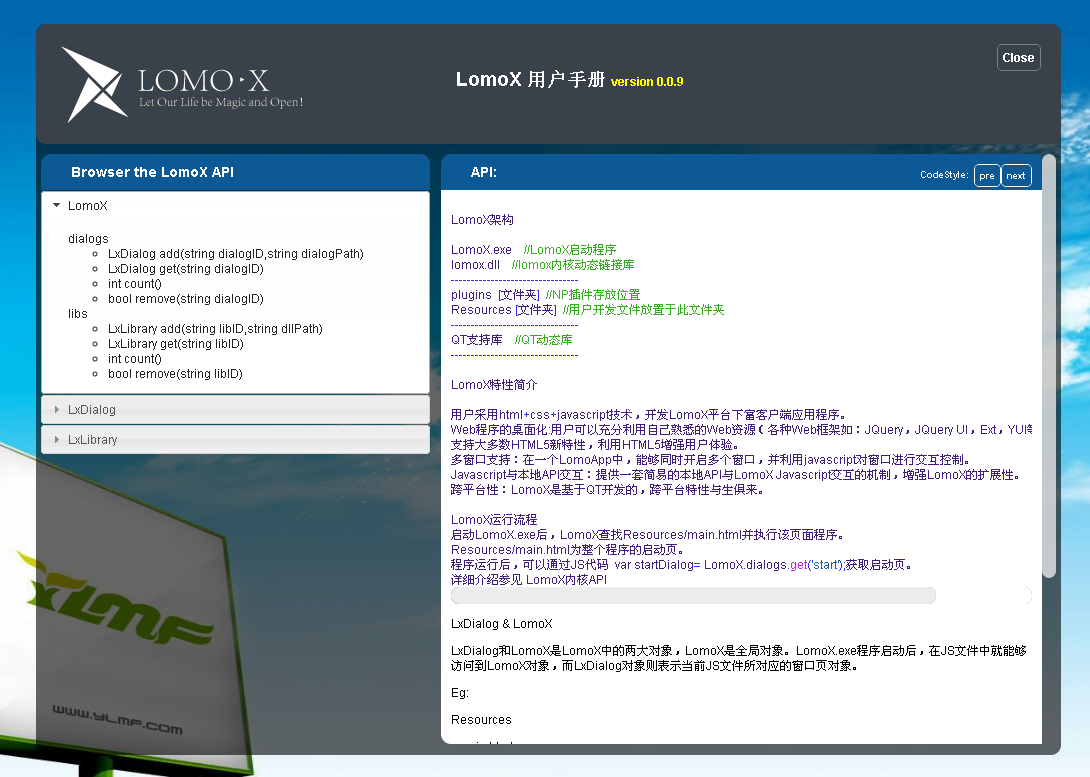The image size is (1090, 777).
Task: Click the 'version 0.0.9' text
Action: [647, 82]
